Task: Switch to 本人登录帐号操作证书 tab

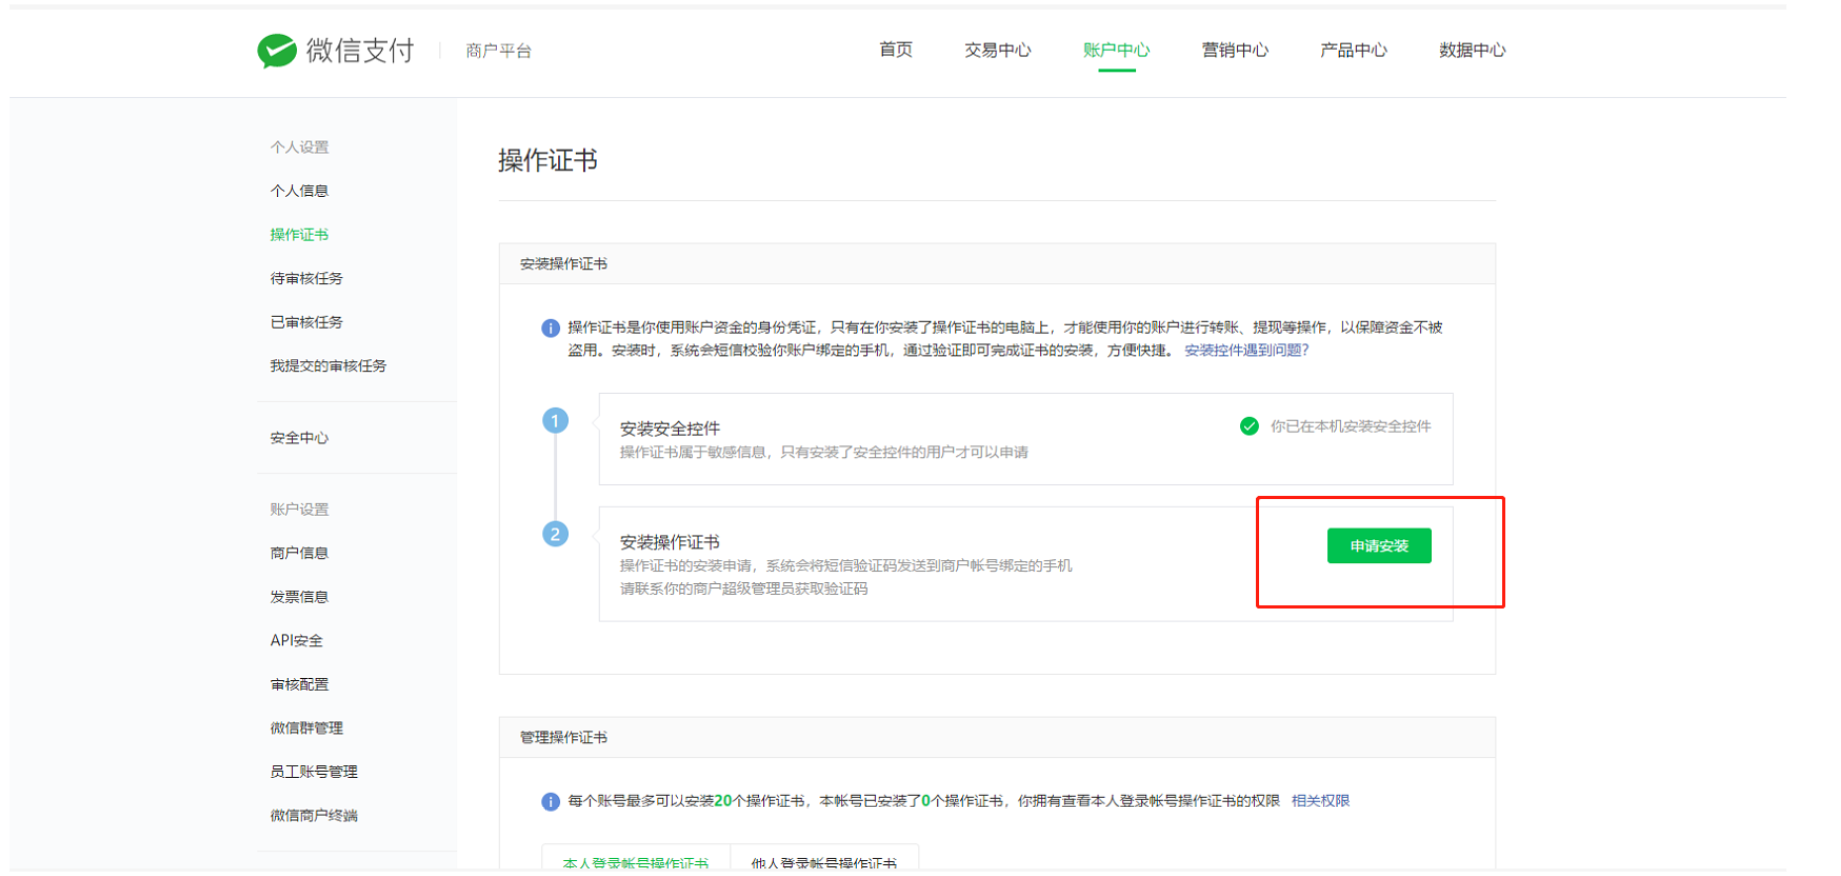Action: pos(635,862)
